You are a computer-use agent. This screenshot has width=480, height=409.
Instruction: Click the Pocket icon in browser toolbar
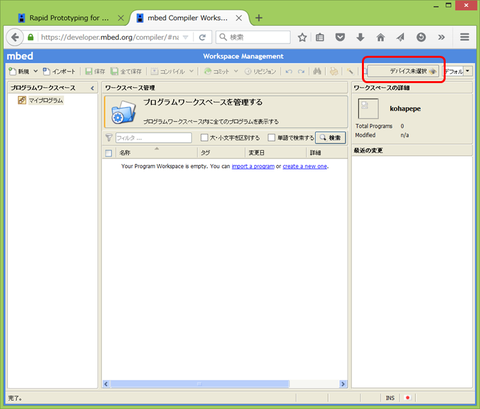pyautogui.click(x=340, y=37)
